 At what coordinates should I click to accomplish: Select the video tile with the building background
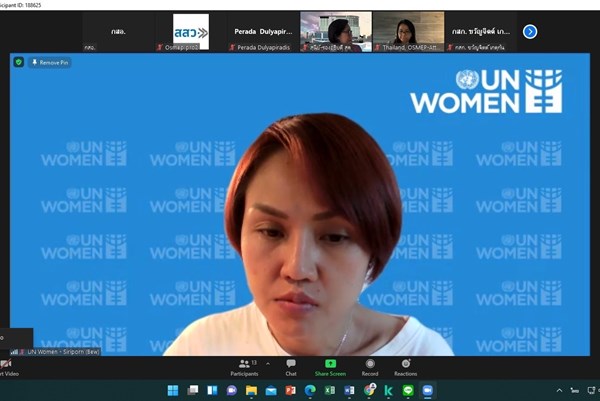coord(336,32)
